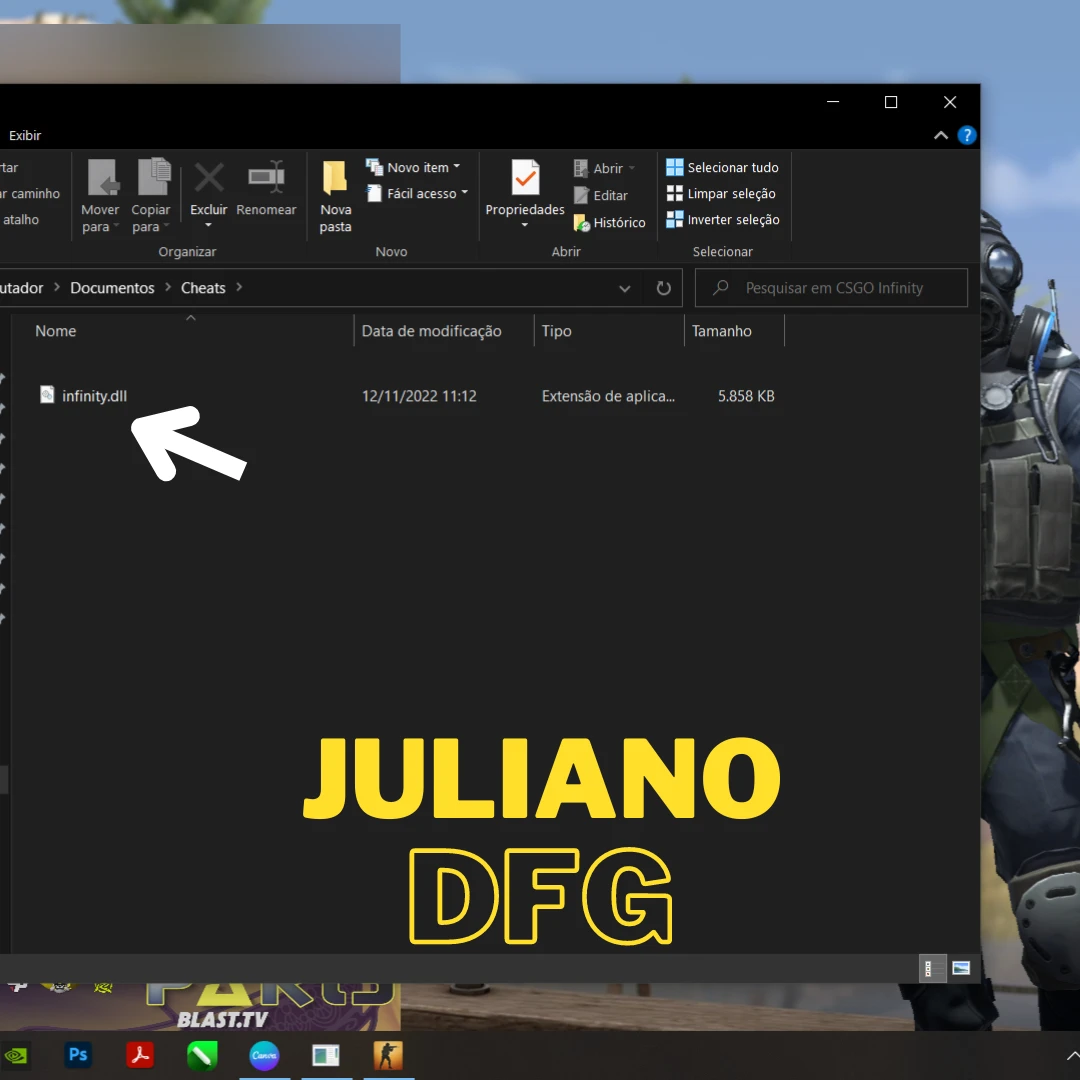The width and height of the screenshot is (1080, 1080).
Task: Open Photoshop from the taskbar
Action: 78,1055
